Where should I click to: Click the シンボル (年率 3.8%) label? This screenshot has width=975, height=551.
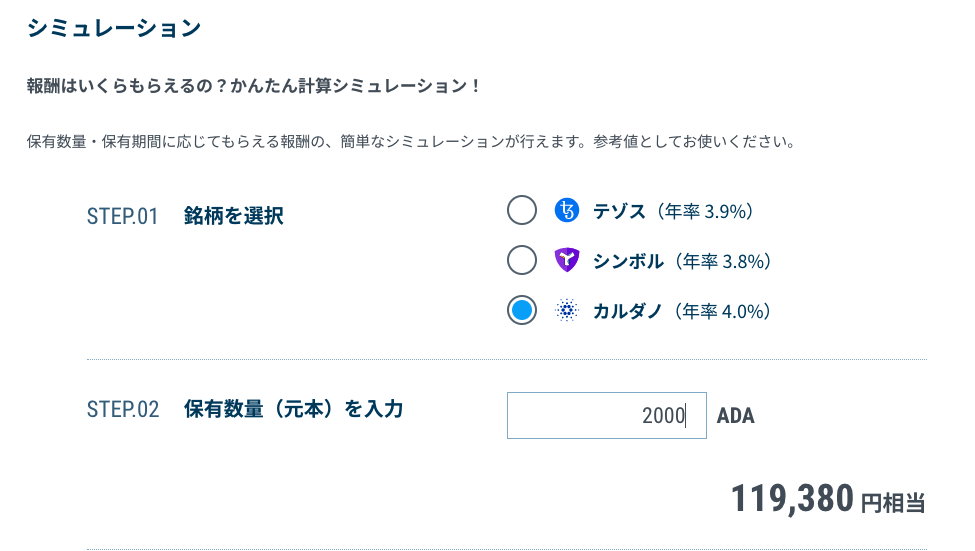682,261
